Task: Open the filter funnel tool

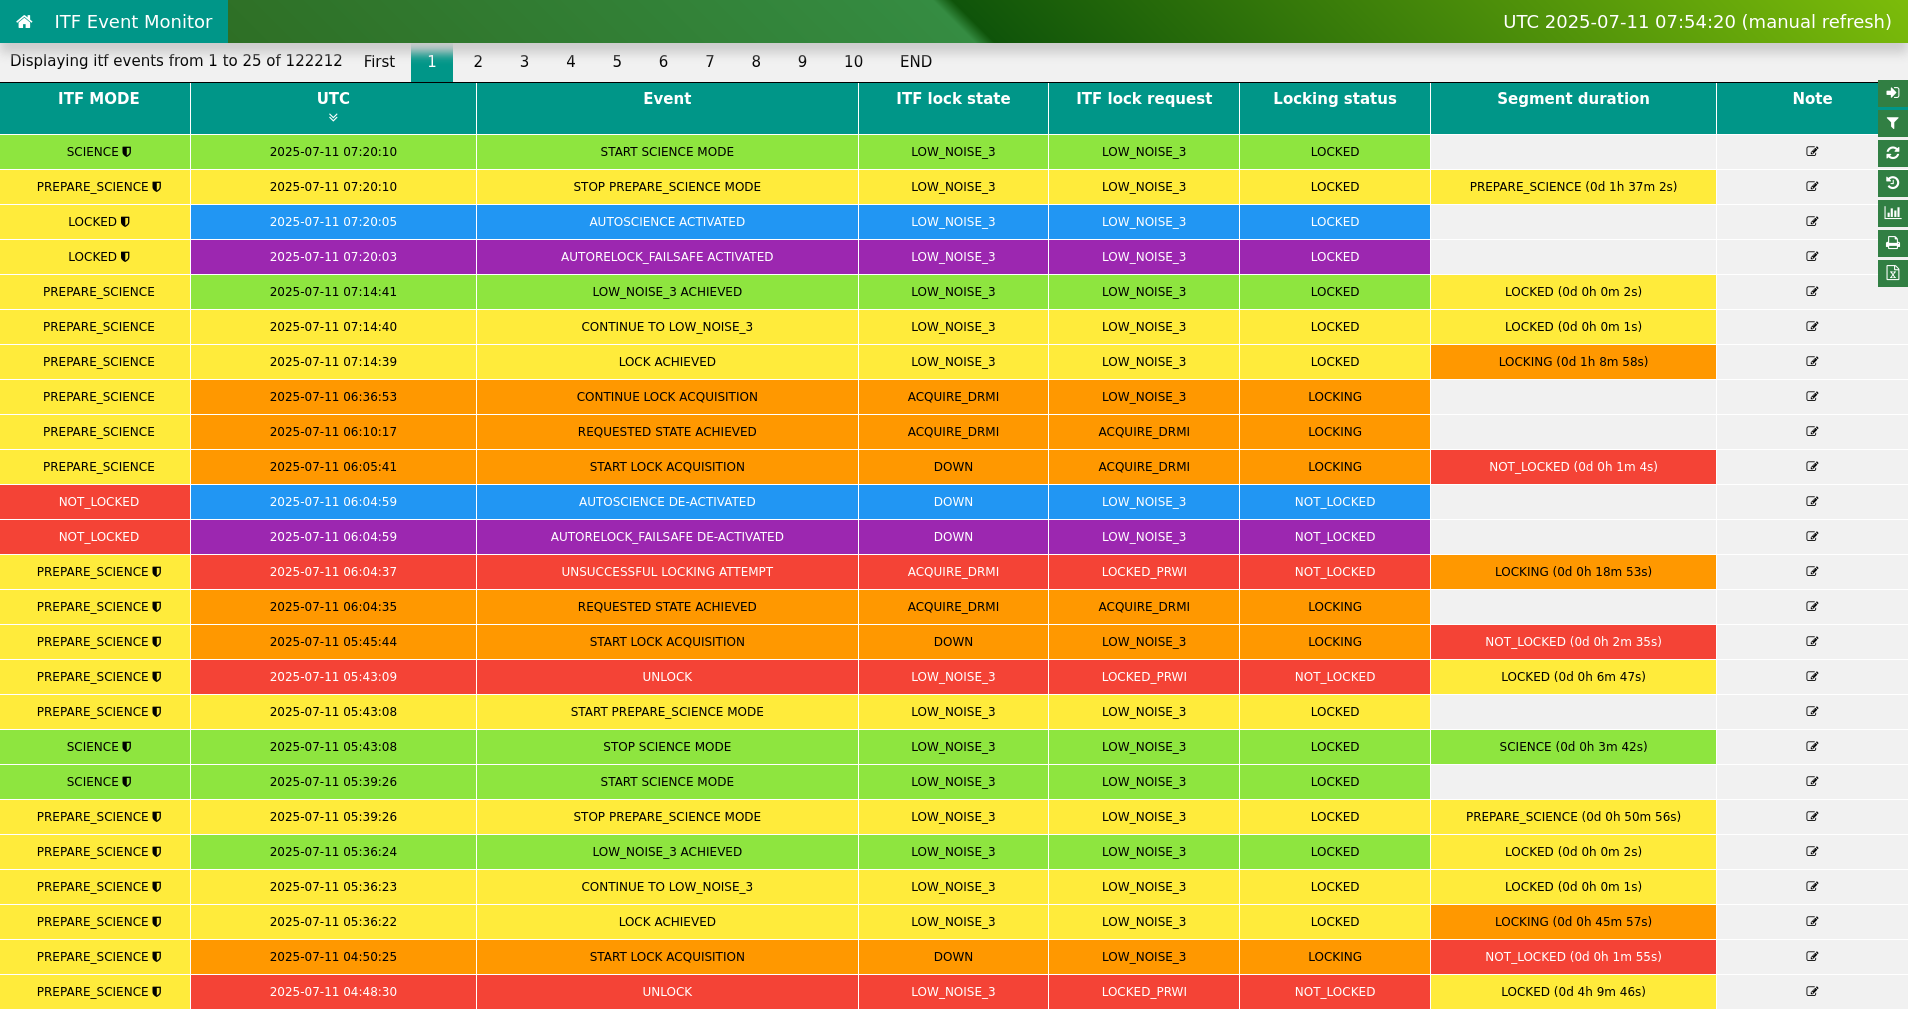Action: (x=1892, y=123)
